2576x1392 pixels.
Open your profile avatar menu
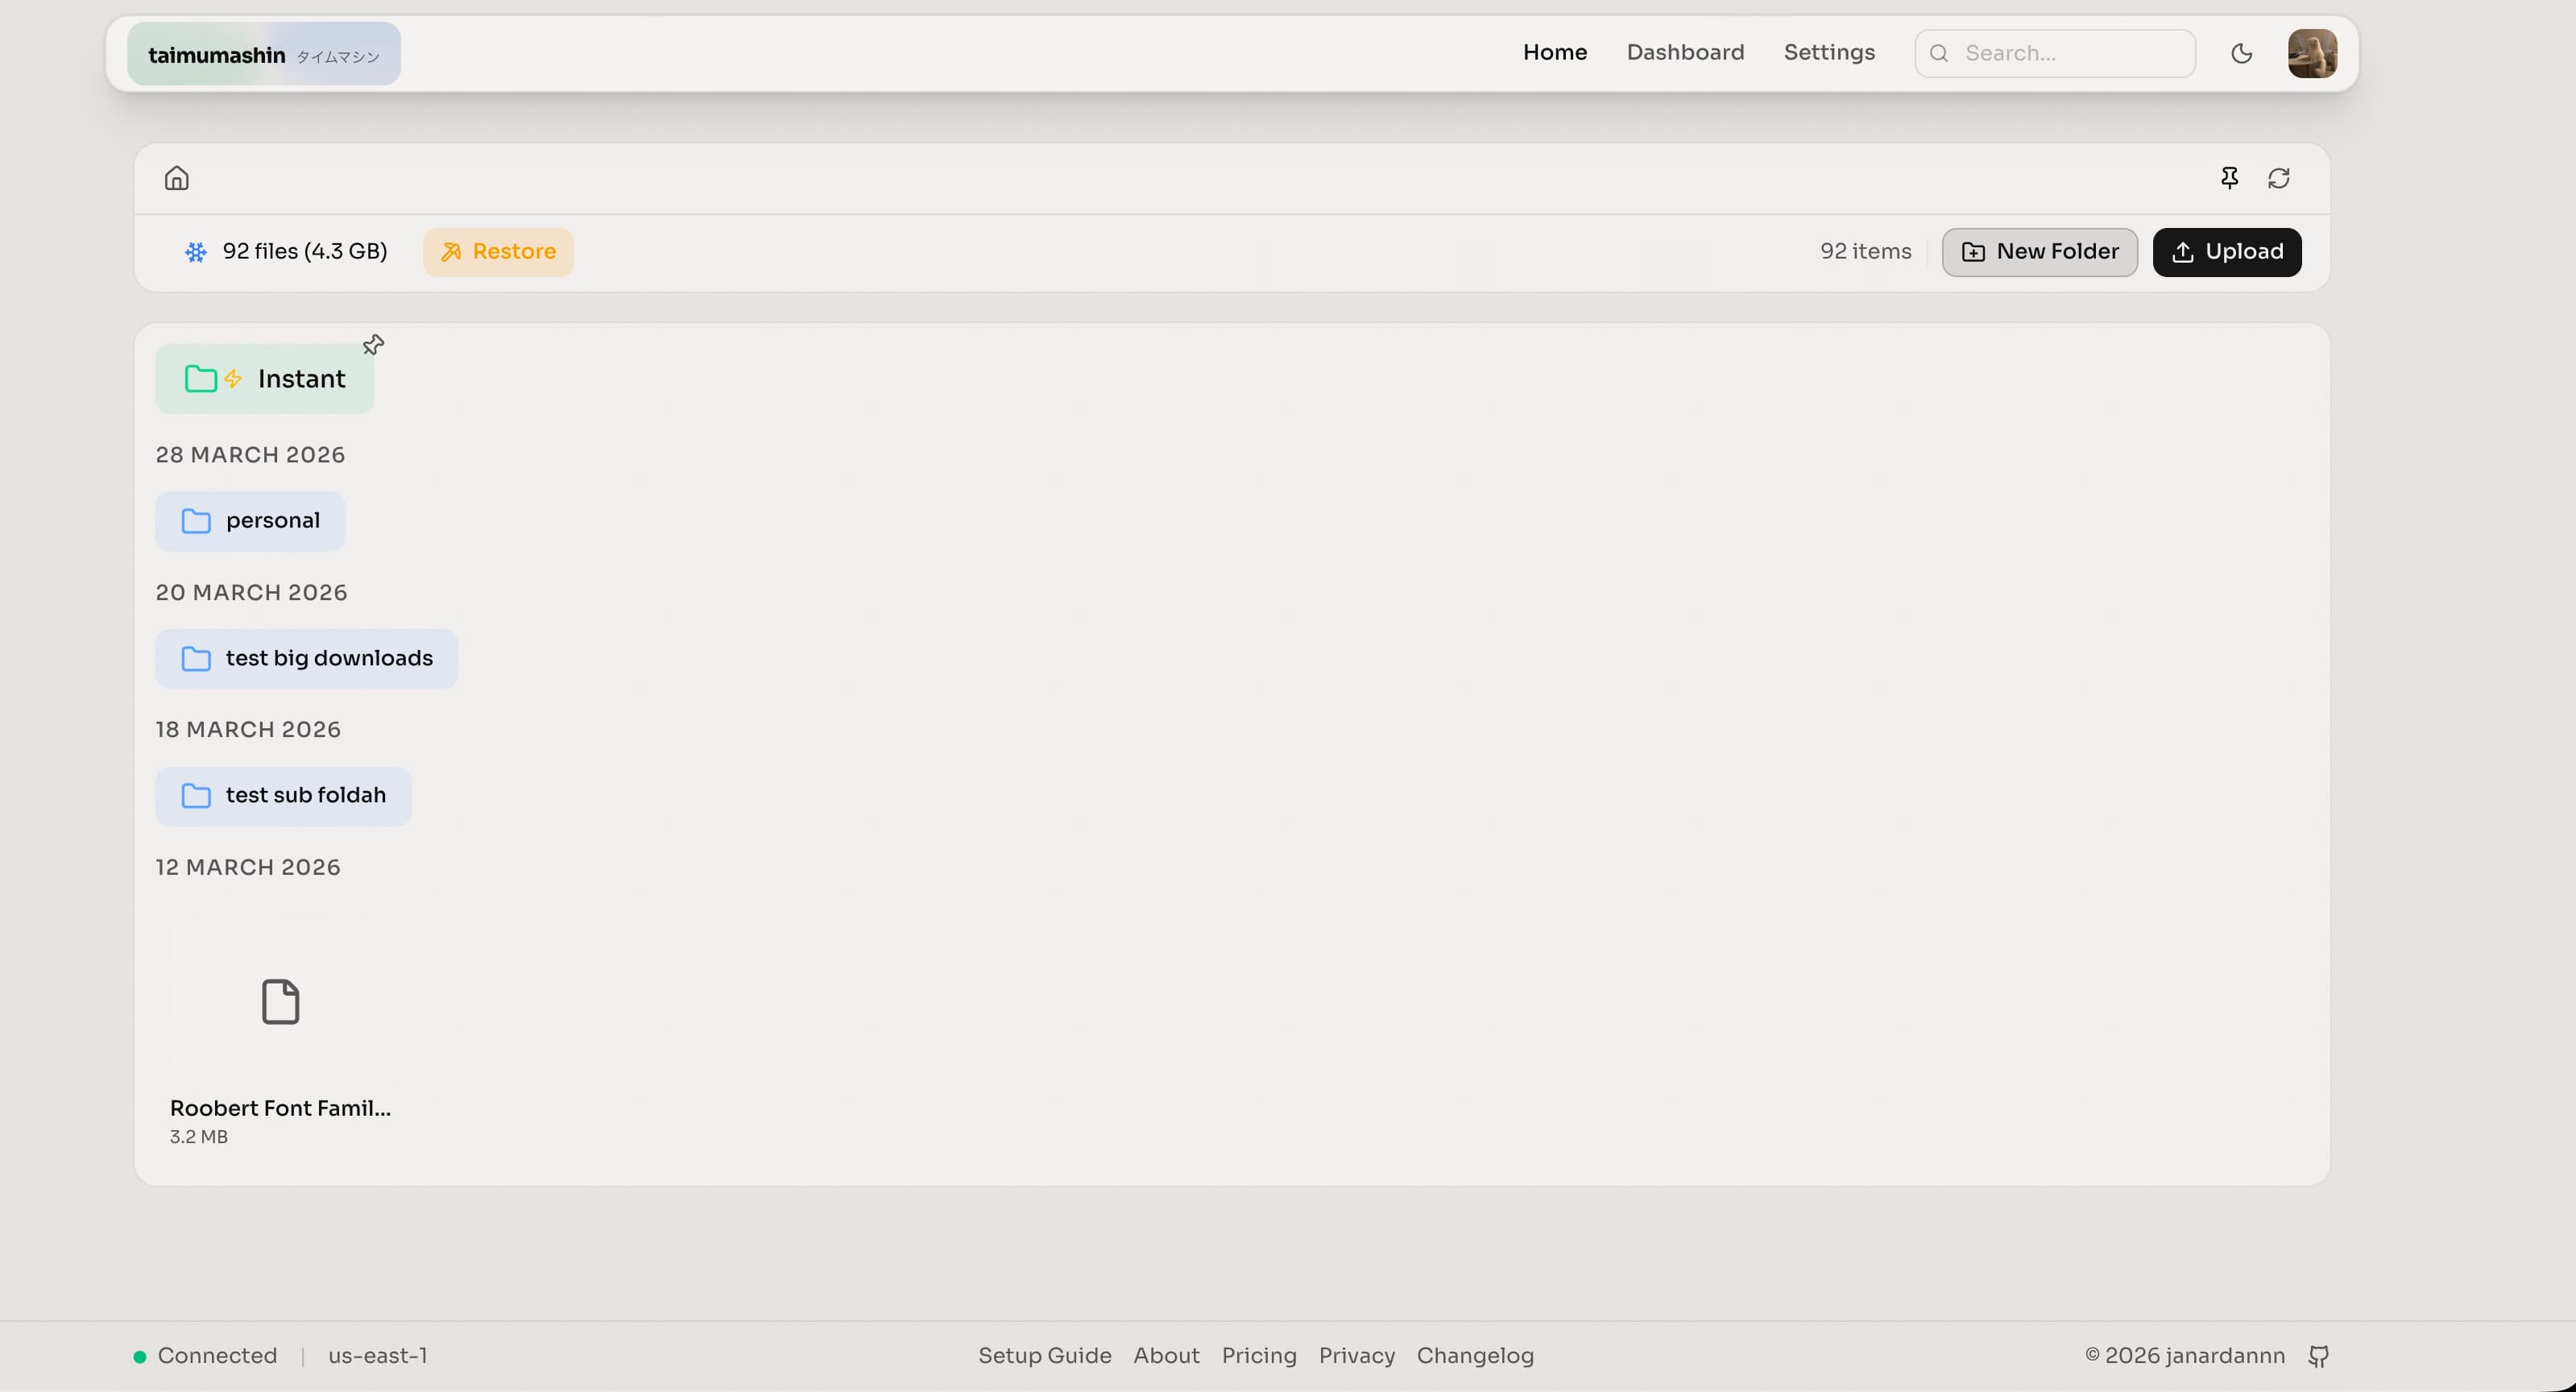click(2313, 53)
